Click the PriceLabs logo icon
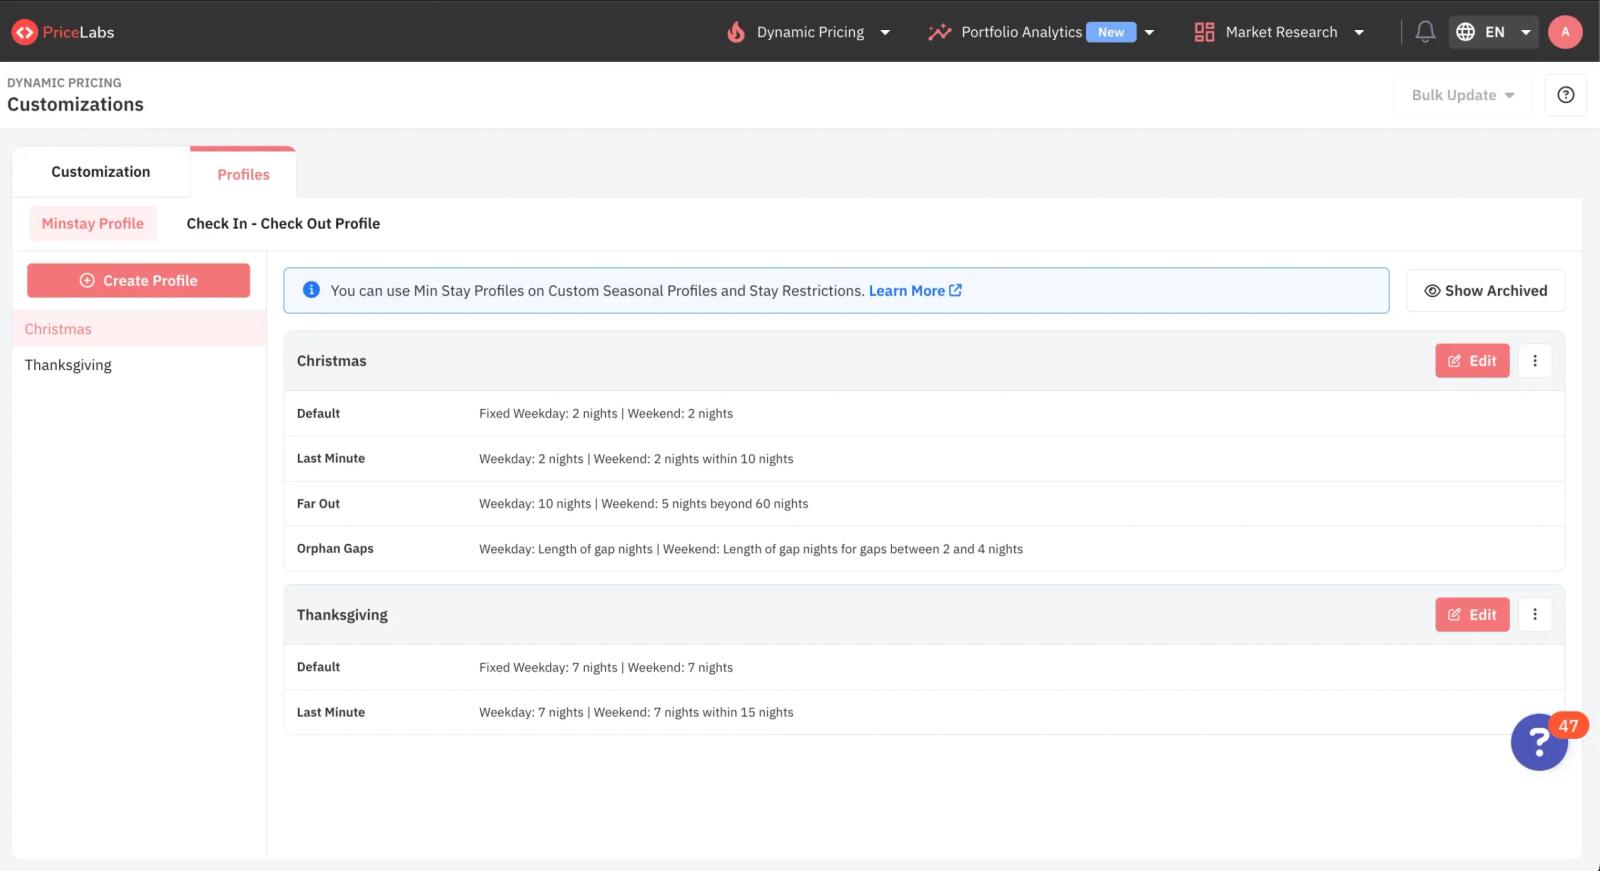 point(25,32)
